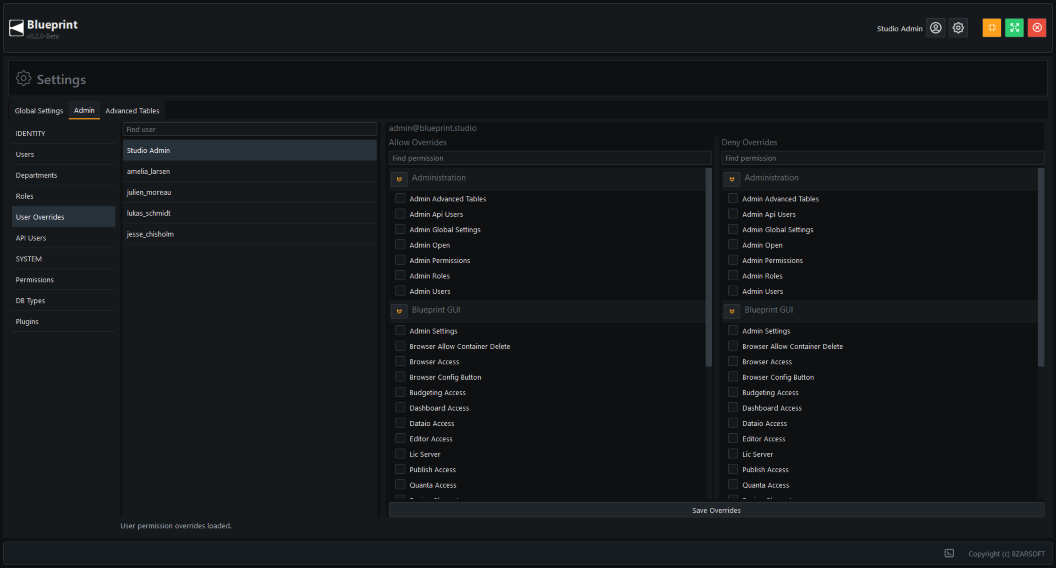Click Studio Admin label in header
The height and width of the screenshot is (568, 1056).
[899, 28]
